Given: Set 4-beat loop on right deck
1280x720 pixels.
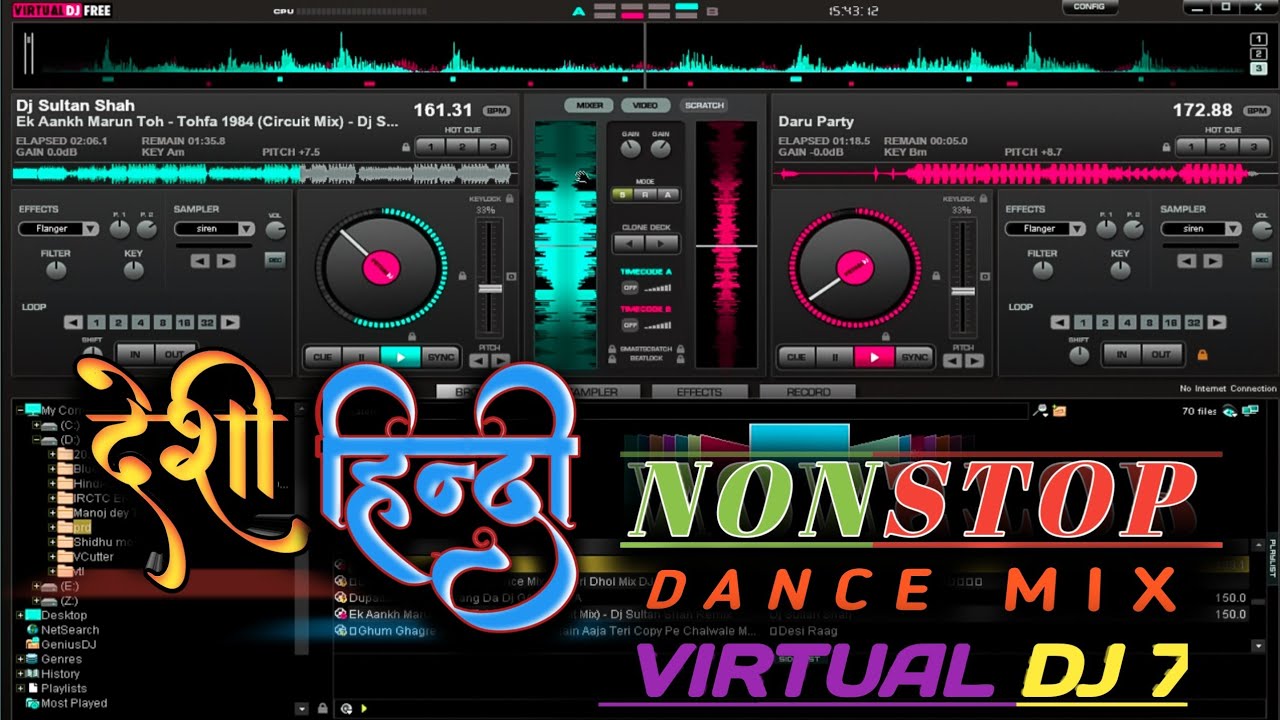Looking at the screenshot, I should coord(1126,322).
